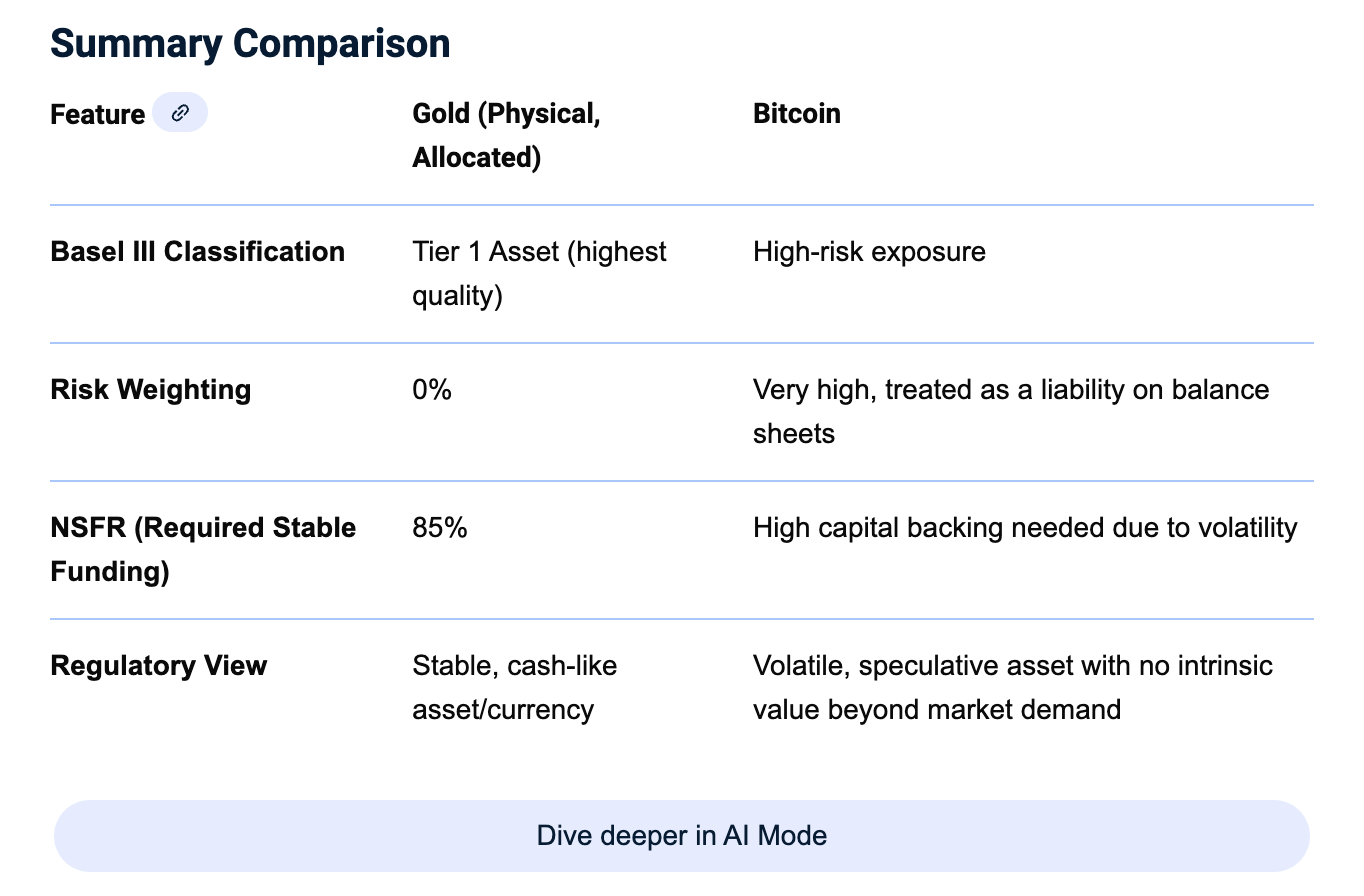Click the Gold (Physical, Allocated) column header
Image resolution: width=1364 pixels, height=896 pixels.
click(506, 135)
